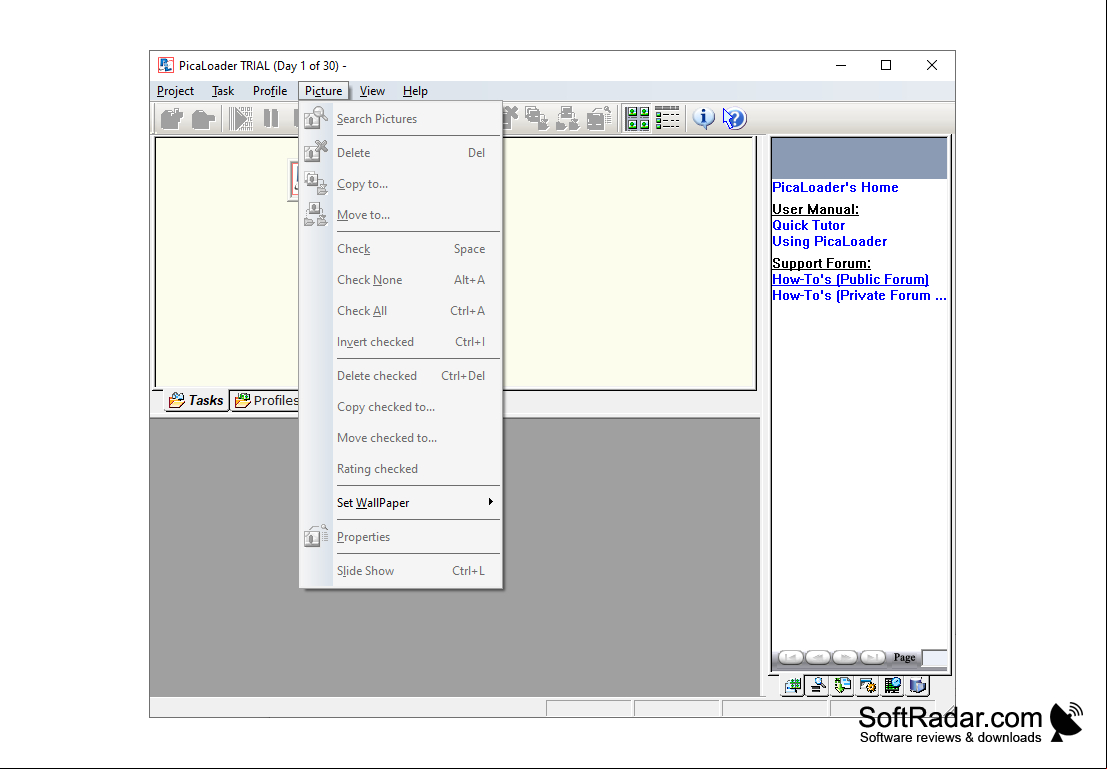Screen dimensions: 1107x769
Task: Go to first page navigation button
Action: 791,657
